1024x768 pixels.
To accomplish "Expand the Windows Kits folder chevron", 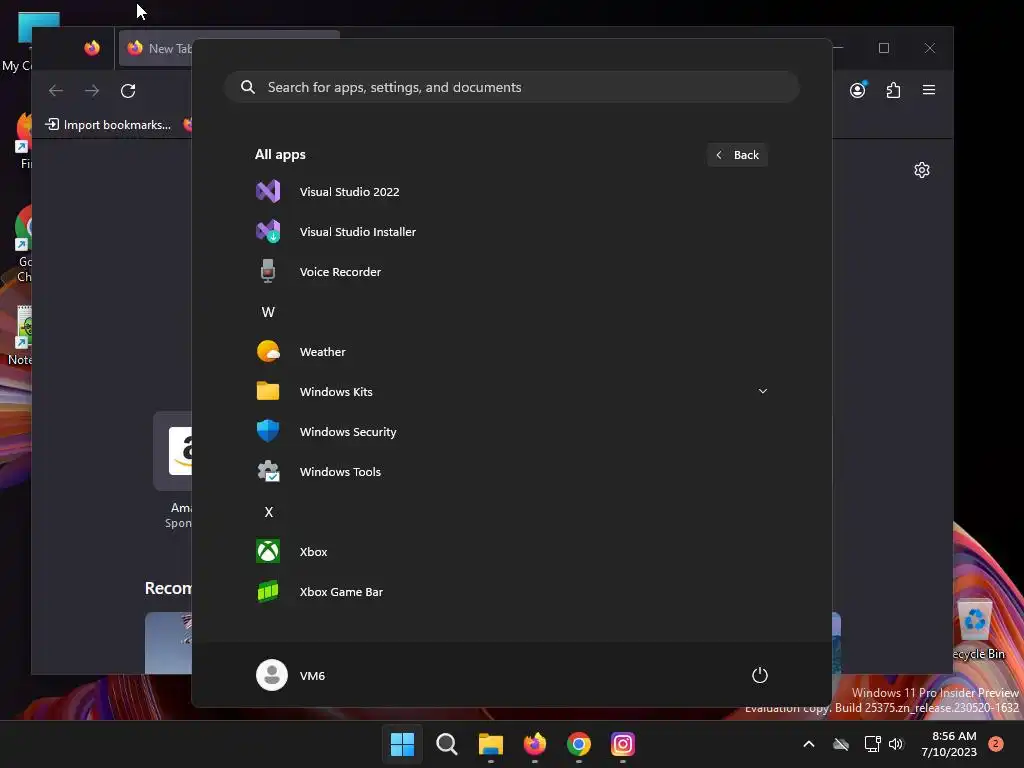I will 763,391.
